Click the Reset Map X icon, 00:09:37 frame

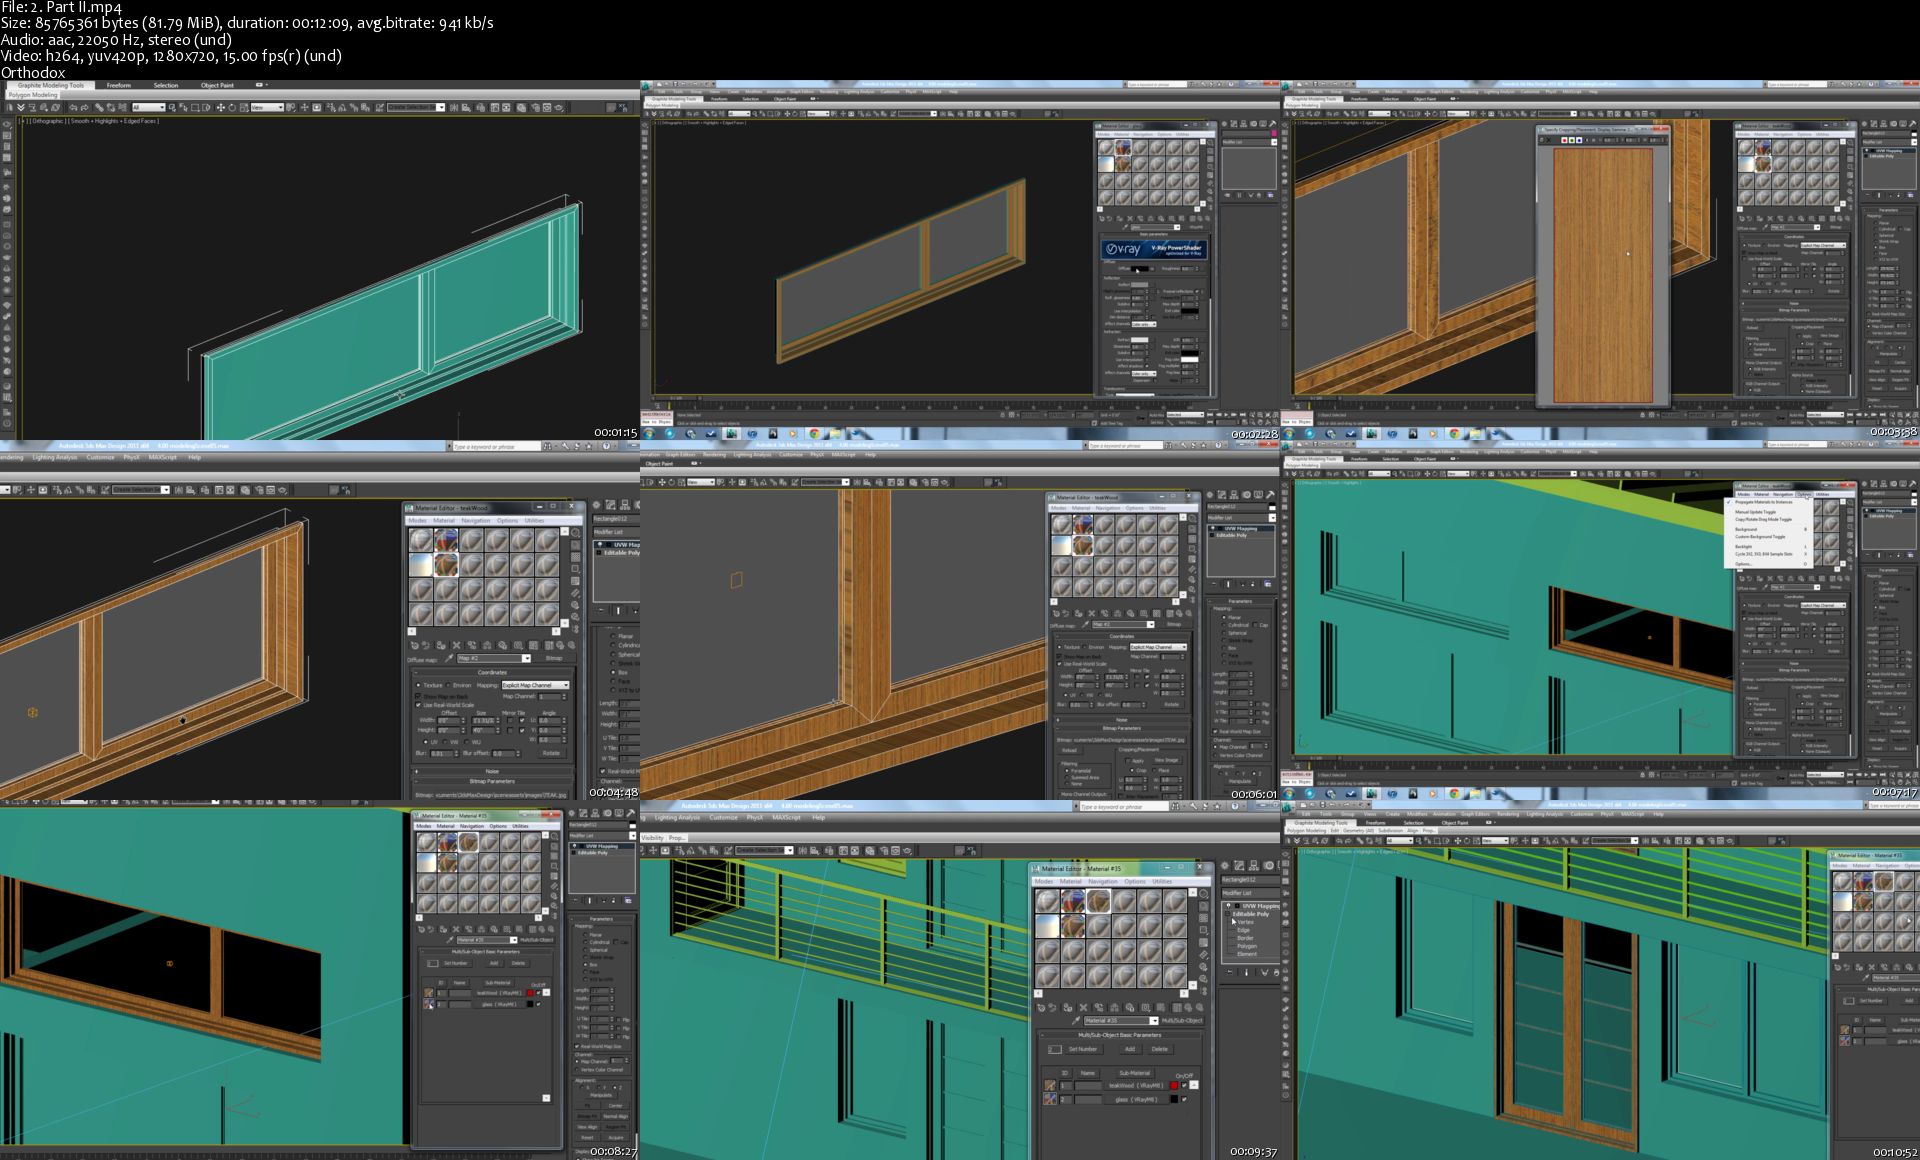tap(1083, 1008)
